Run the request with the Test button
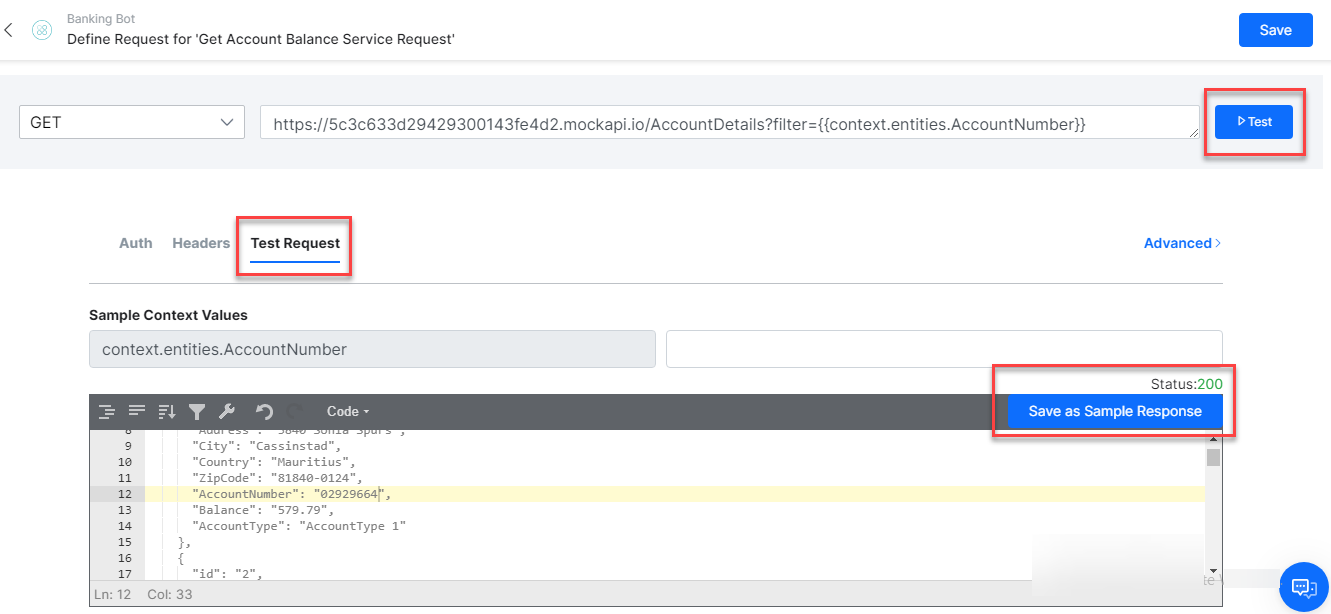This screenshot has height=614, width=1331. click(x=1253, y=121)
